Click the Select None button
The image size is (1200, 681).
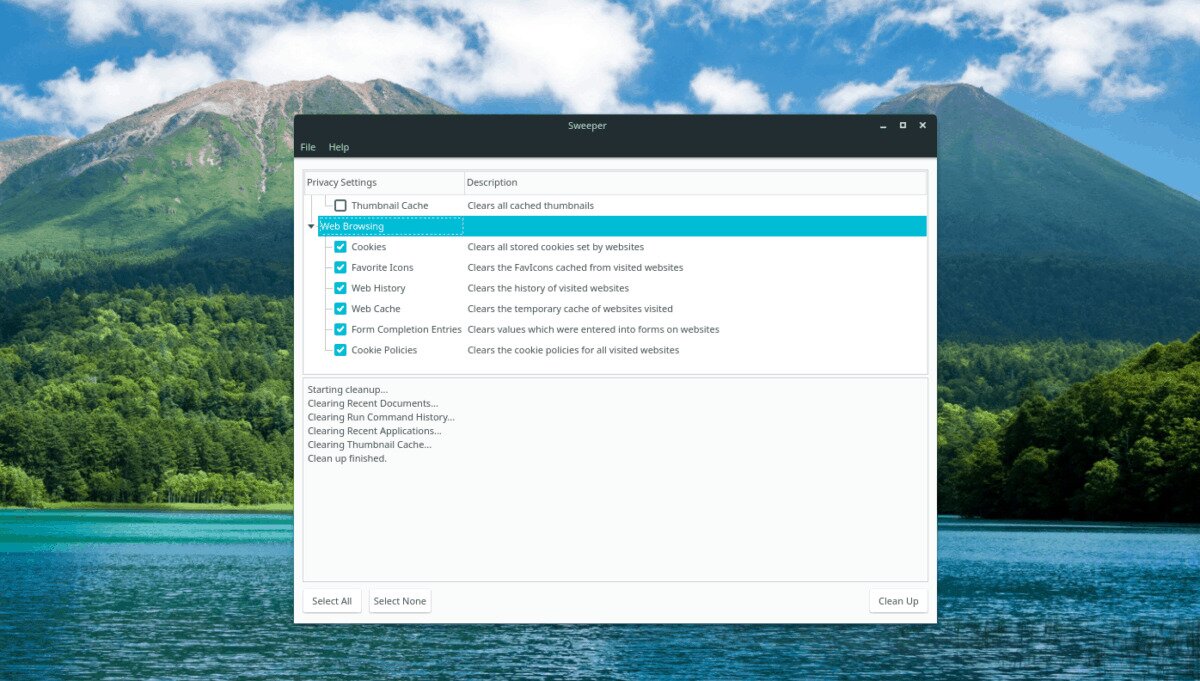[400, 601]
